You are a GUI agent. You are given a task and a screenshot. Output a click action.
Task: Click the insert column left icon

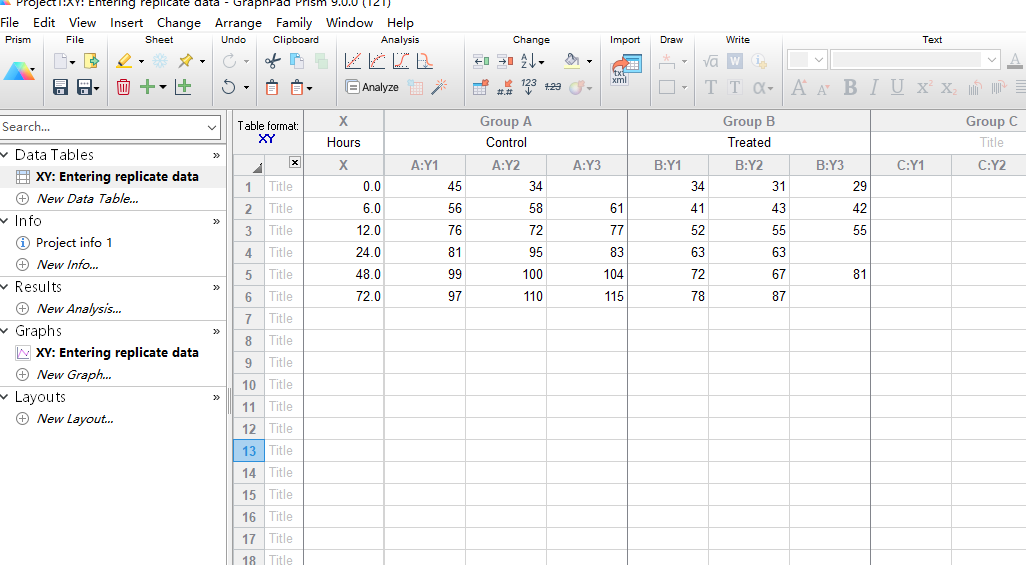481,61
